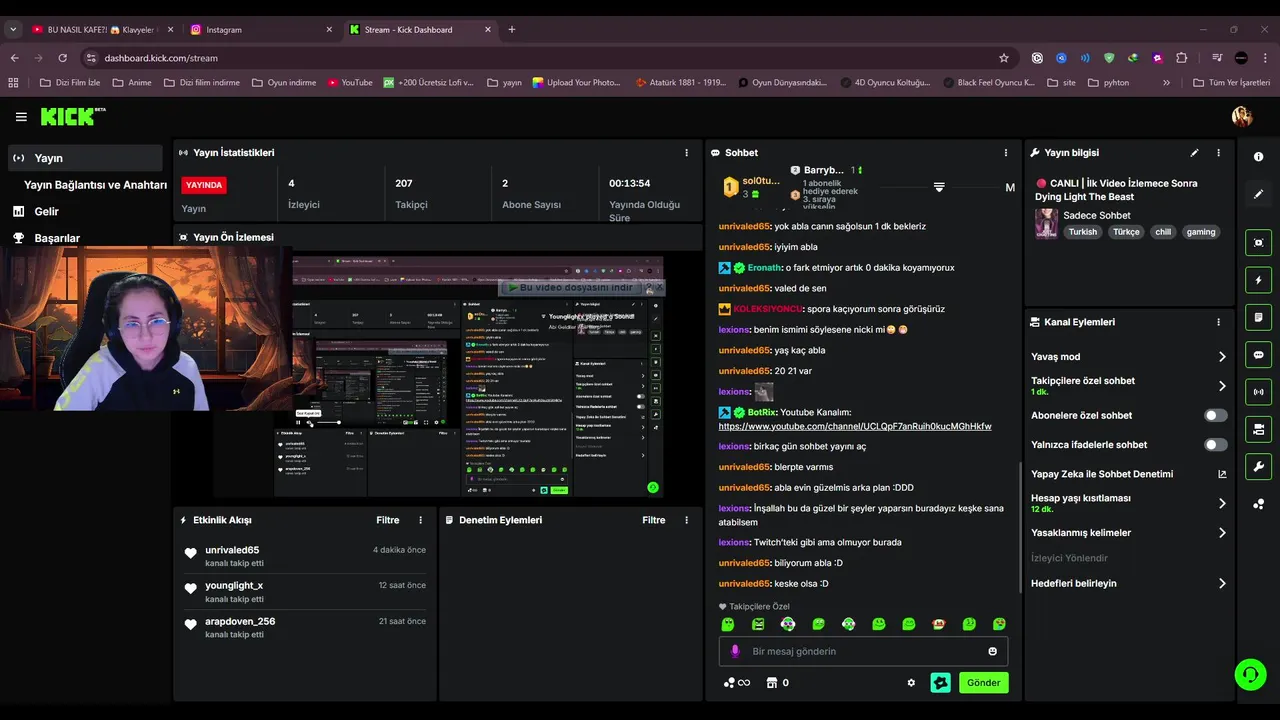Open Yapay Zeka ile Sohbet Denetimi link

[x=1222, y=474]
